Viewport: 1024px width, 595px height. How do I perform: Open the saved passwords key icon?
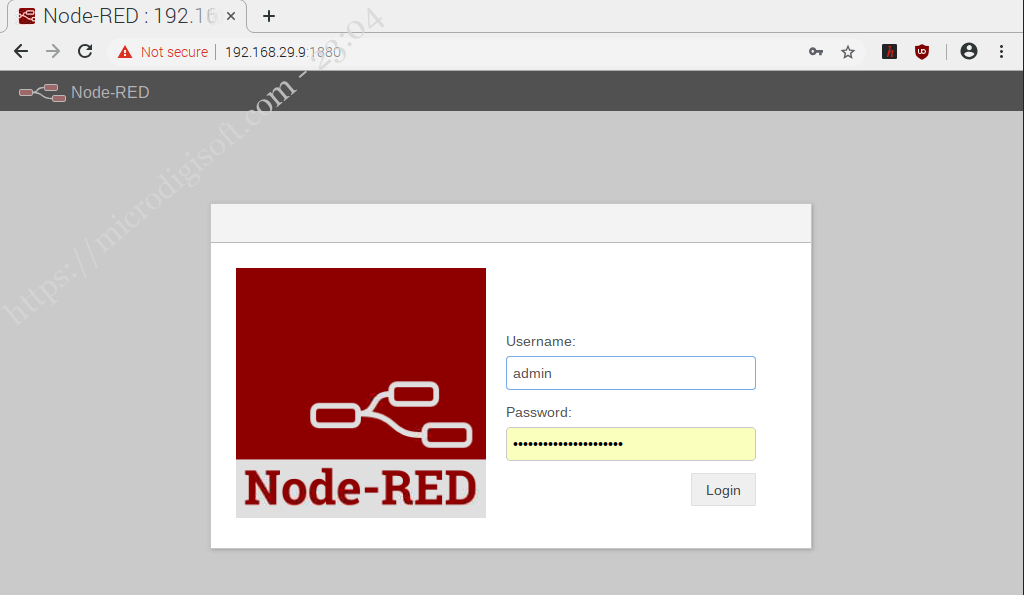815,51
